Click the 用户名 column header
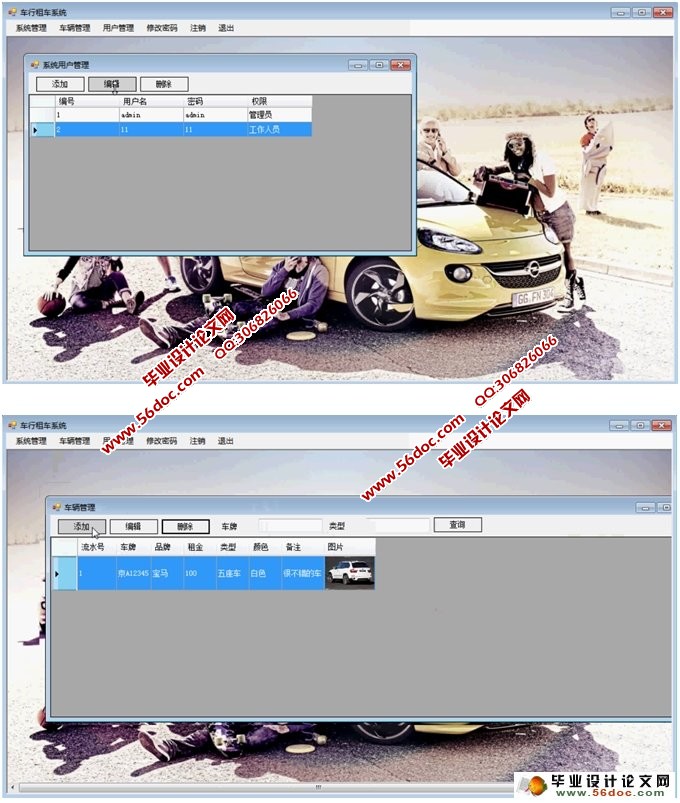This screenshot has height=803, width=680. [x=150, y=101]
